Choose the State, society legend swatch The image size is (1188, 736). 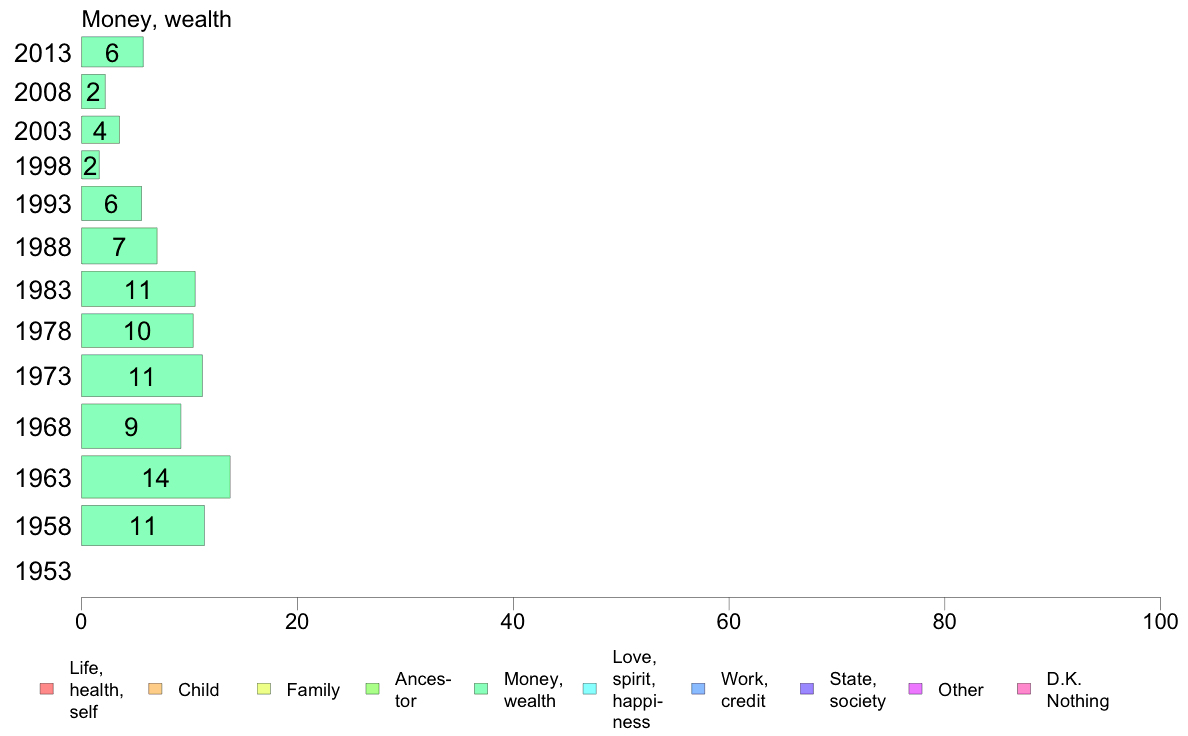click(x=807, y=689)
